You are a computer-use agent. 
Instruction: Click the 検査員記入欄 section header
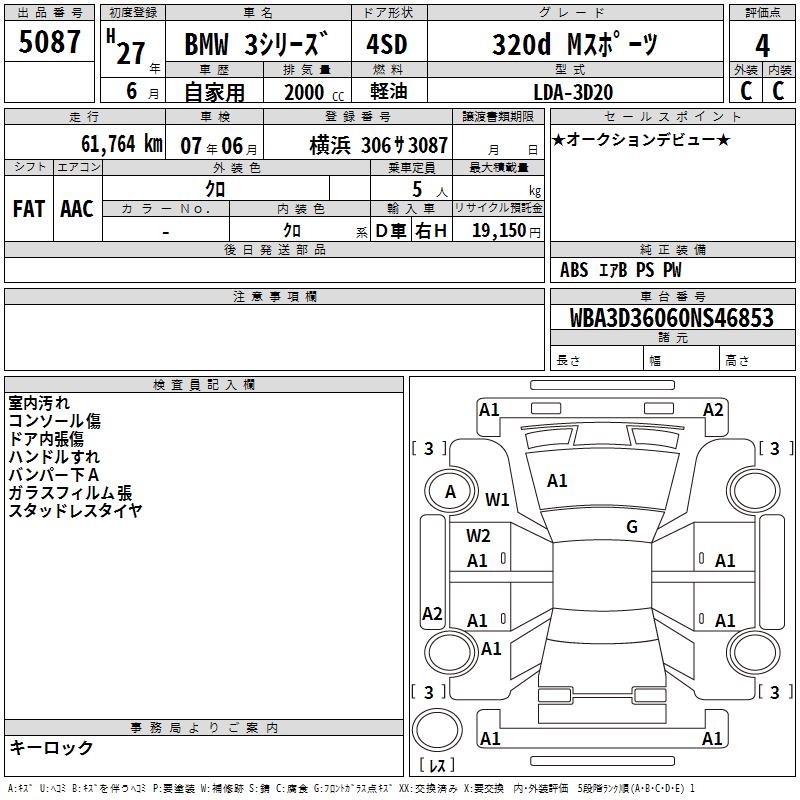coord(204,385)
